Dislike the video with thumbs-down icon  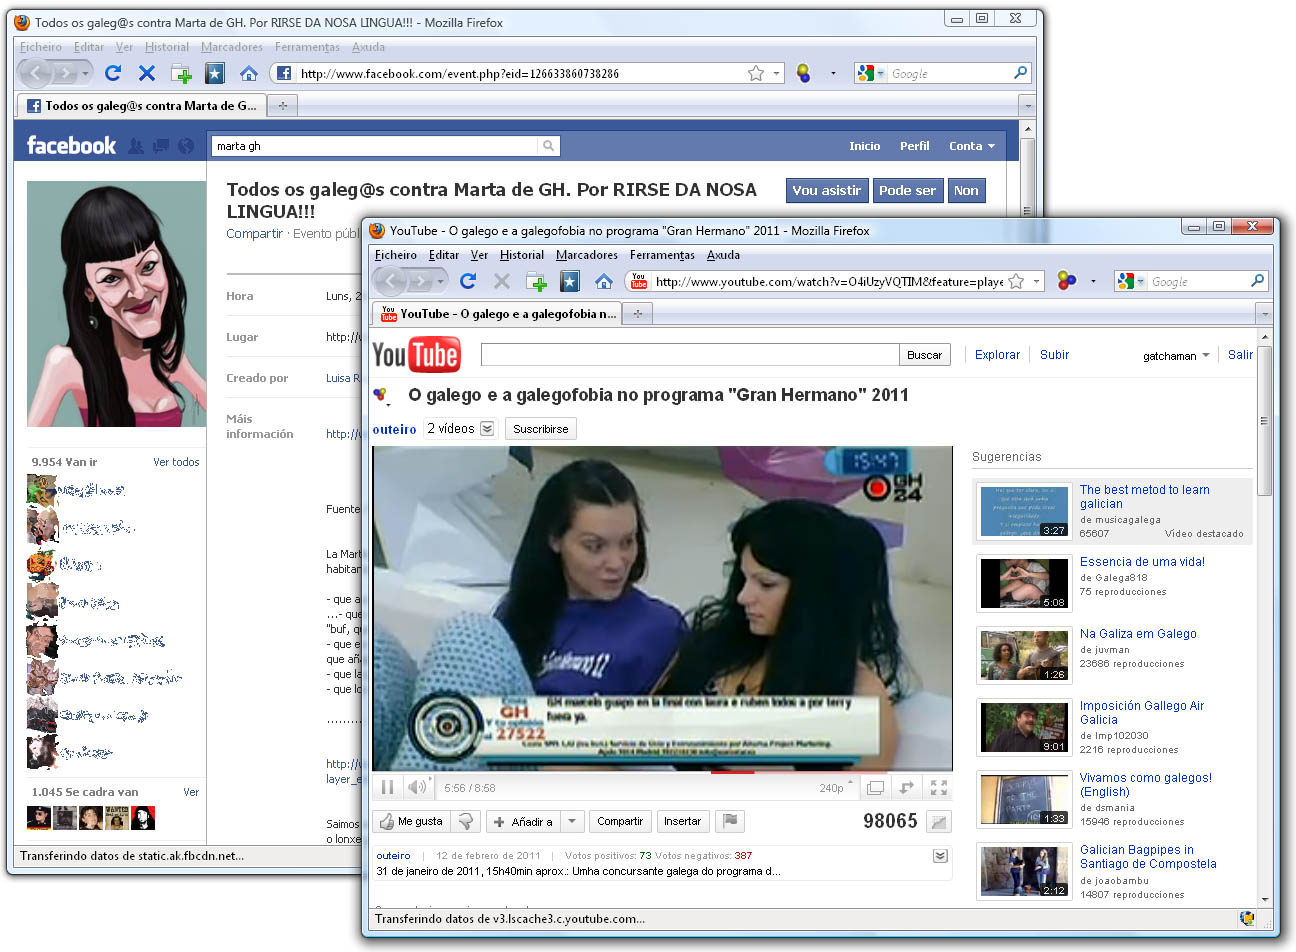(465, 821)
